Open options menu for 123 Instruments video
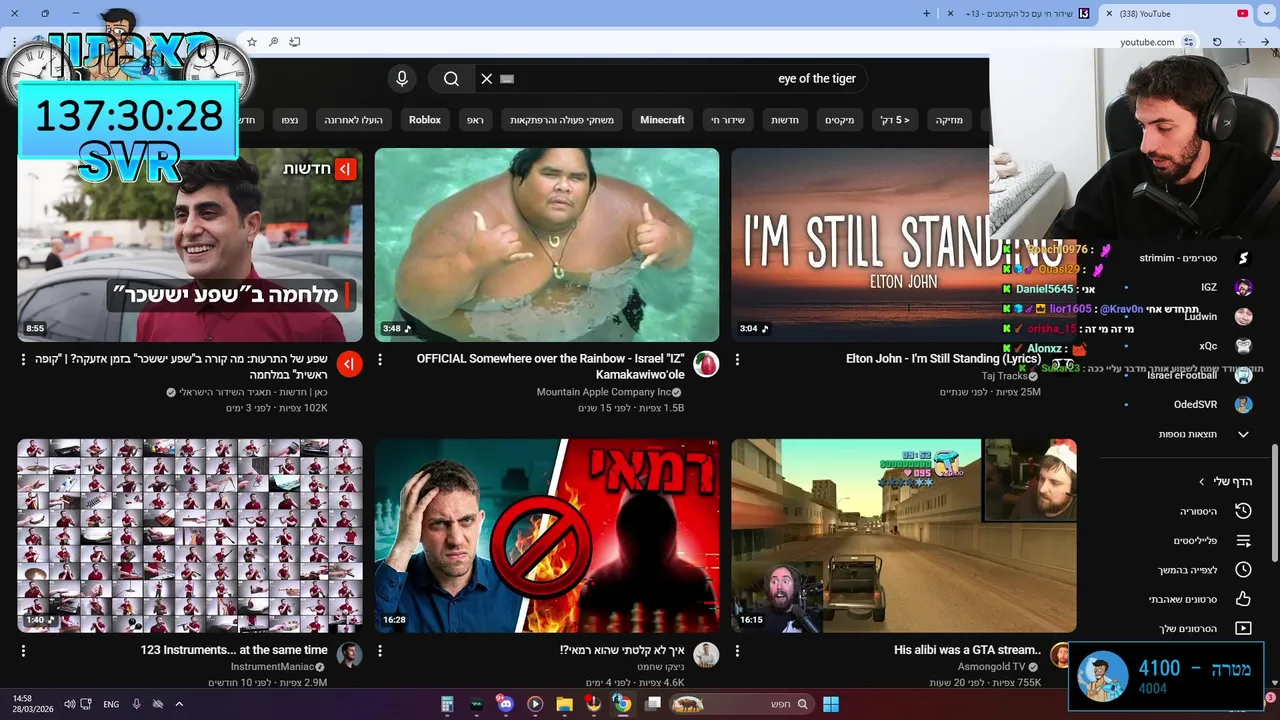 tap(23, 650)
